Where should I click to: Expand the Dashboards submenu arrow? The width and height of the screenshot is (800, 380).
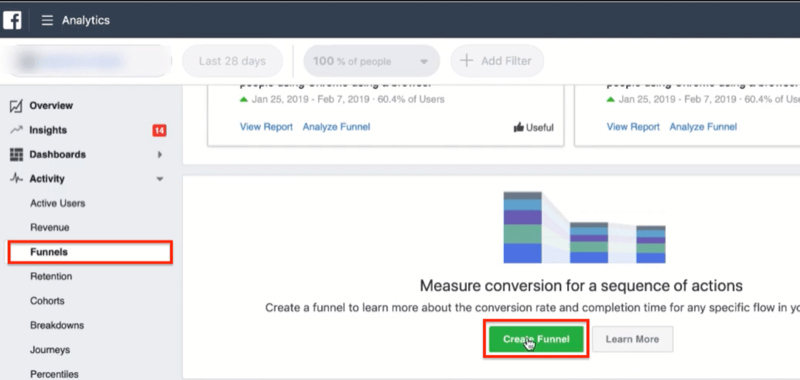click(160, 155)
